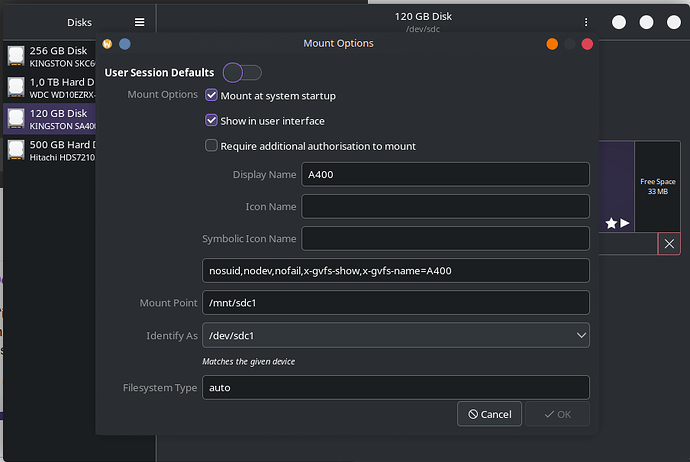This screenshot has width=690, height=462.
Task: Select the 120 GB Kingston disk icon
Action: coord(16,120)
